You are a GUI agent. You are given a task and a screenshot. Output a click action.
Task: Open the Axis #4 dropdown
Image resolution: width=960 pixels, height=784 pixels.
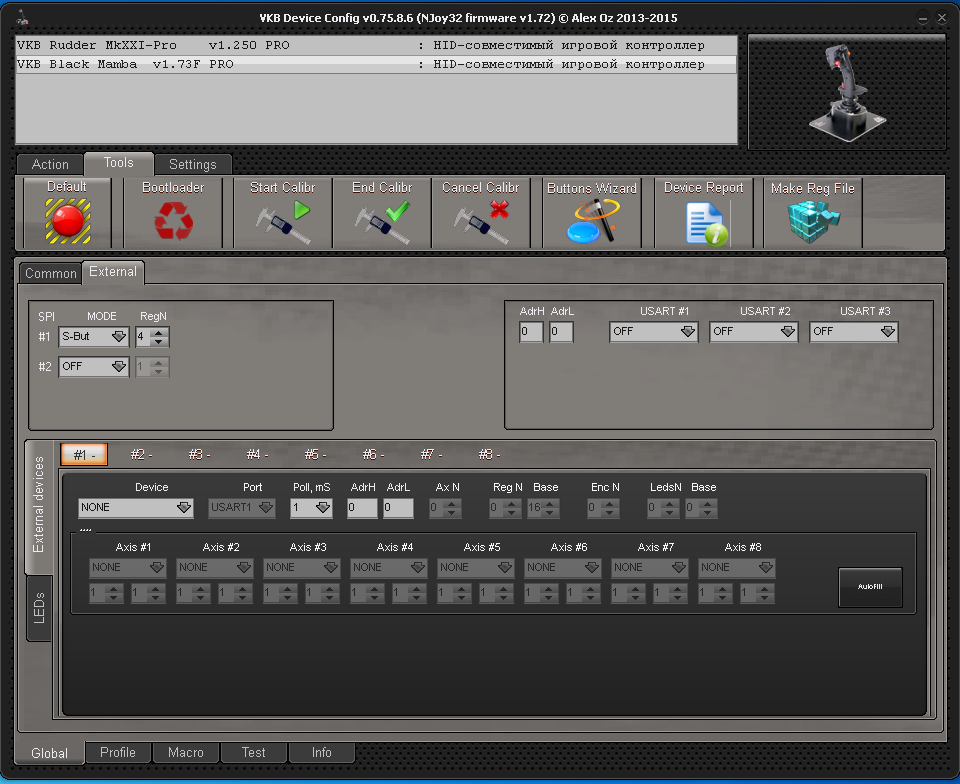tap(388, 567)
